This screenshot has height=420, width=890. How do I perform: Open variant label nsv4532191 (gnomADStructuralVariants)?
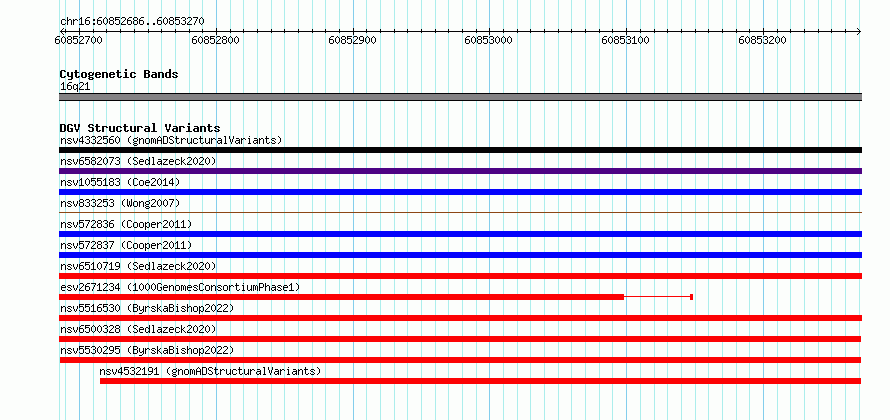tap(210, 371)
